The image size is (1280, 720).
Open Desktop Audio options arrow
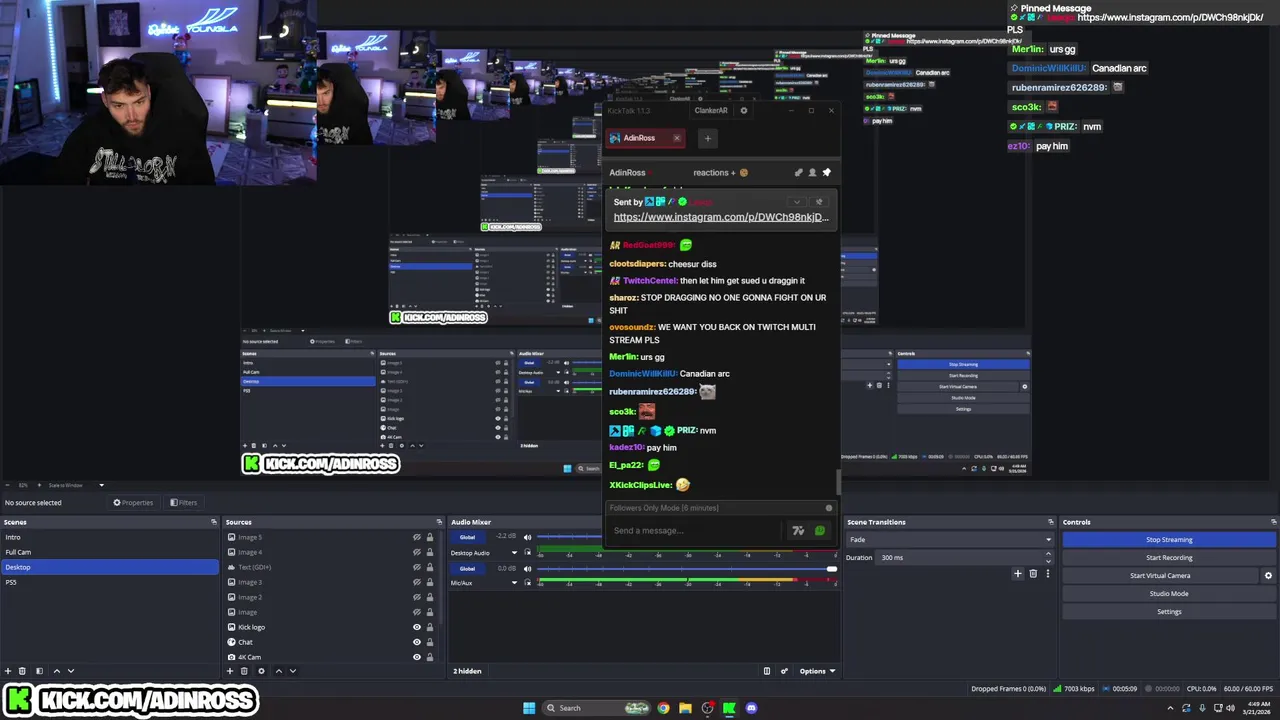514,552
